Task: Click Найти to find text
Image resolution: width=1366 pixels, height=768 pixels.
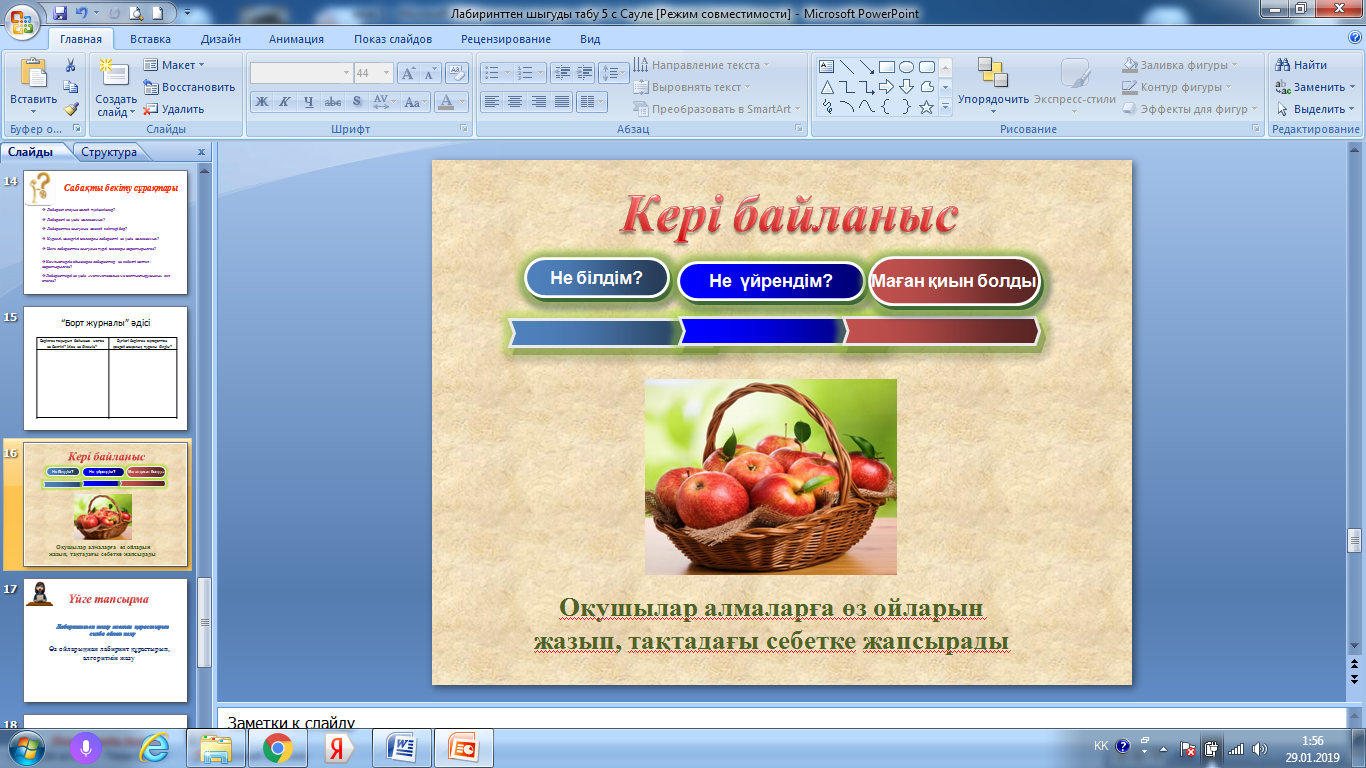Action: coord(1301,65)
